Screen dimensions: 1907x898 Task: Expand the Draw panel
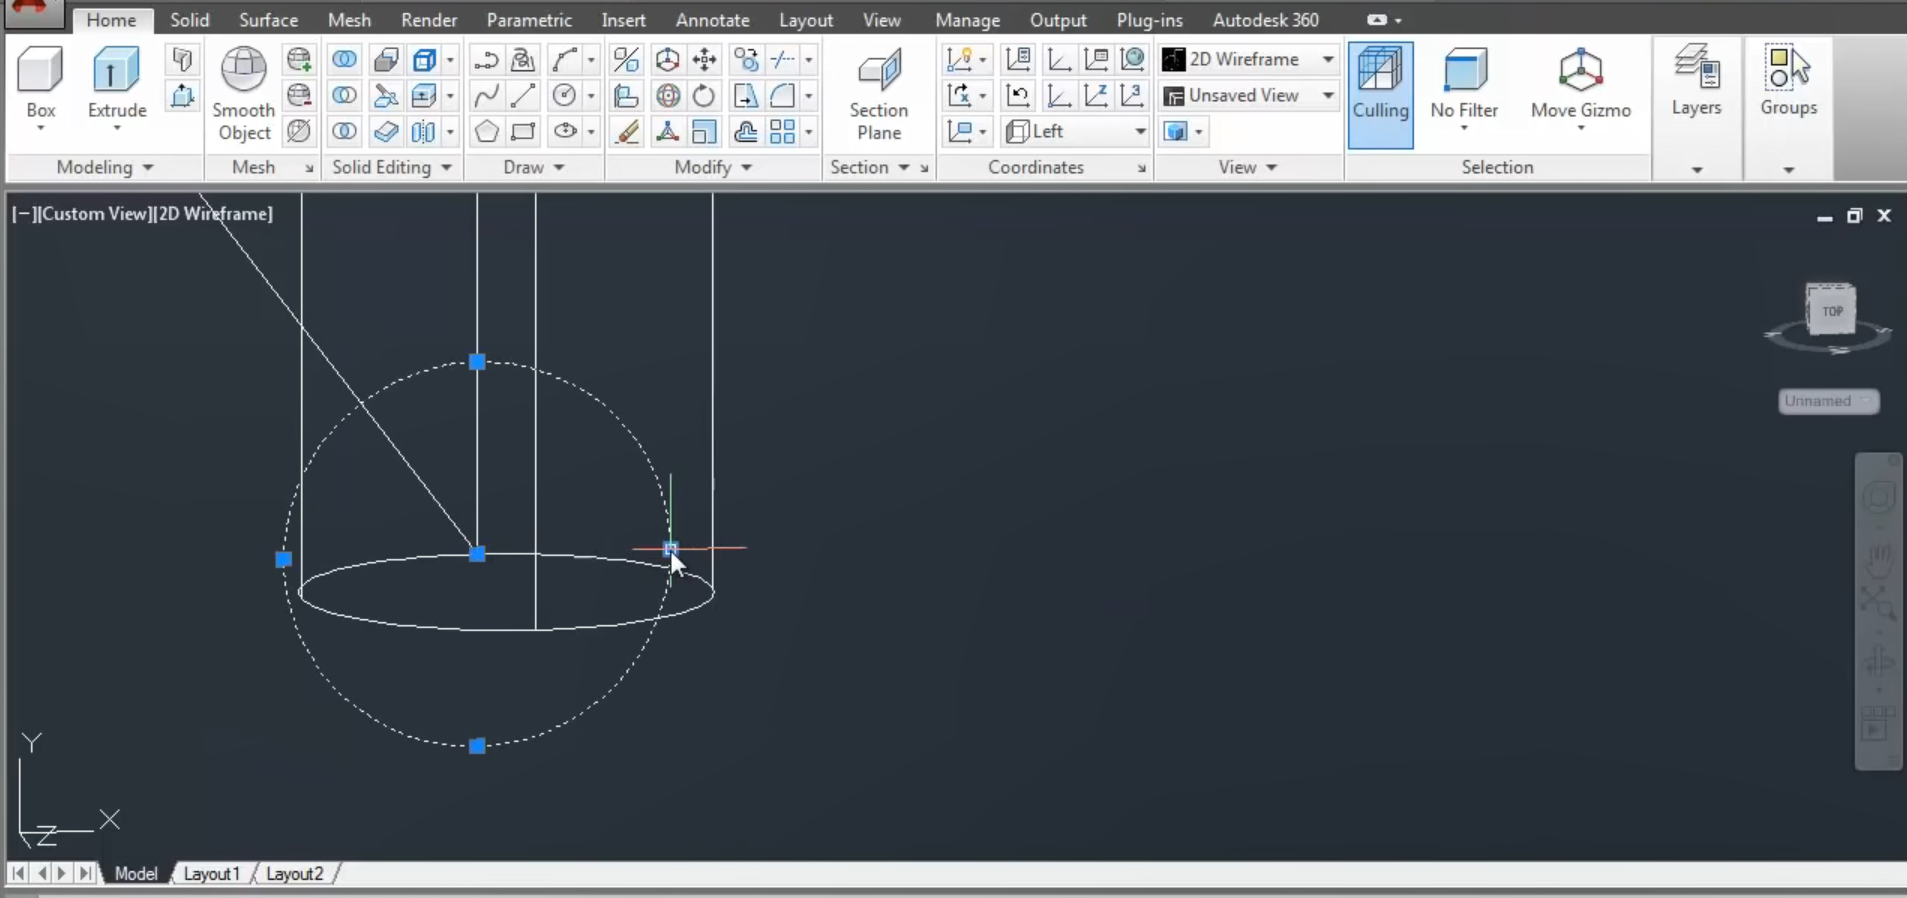534,167
